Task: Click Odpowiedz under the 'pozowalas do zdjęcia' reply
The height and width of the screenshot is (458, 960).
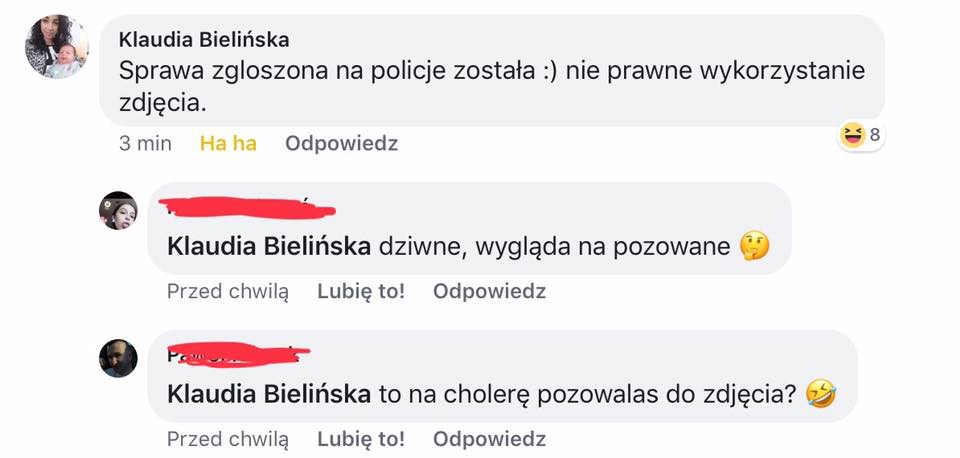Action: pyautogui.click(x=489, y=439)
